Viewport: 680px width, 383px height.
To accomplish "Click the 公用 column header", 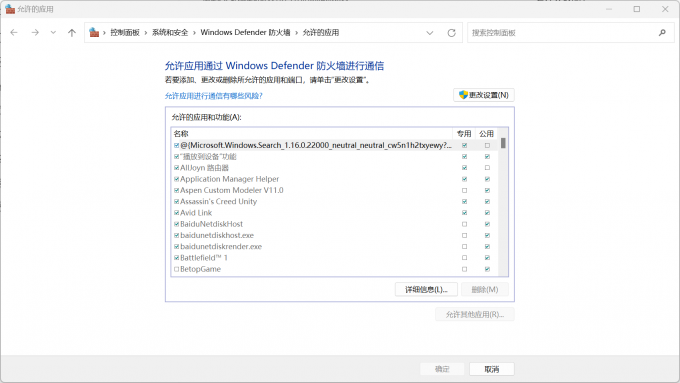I will point(487,134).
